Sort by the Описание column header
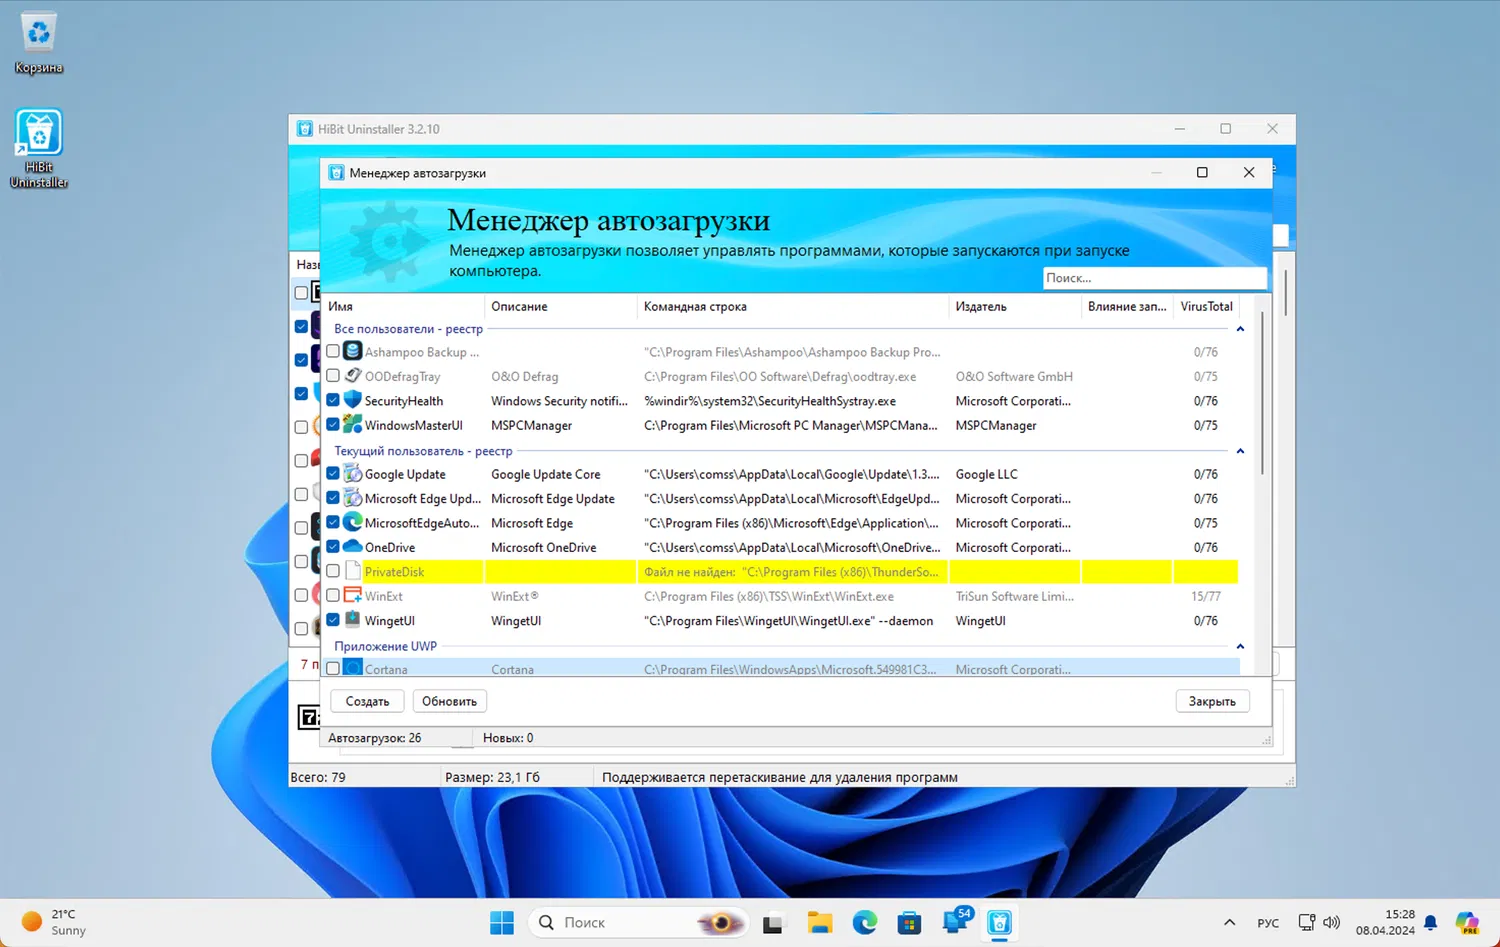Screen dimensions: 1500x947 560,306
